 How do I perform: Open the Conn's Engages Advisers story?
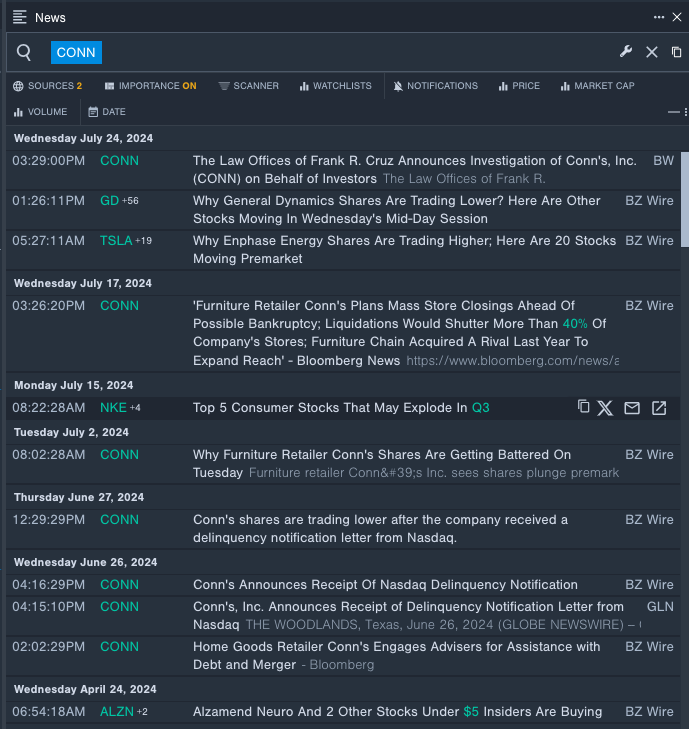pyautogui.click(x=397, y=656)
